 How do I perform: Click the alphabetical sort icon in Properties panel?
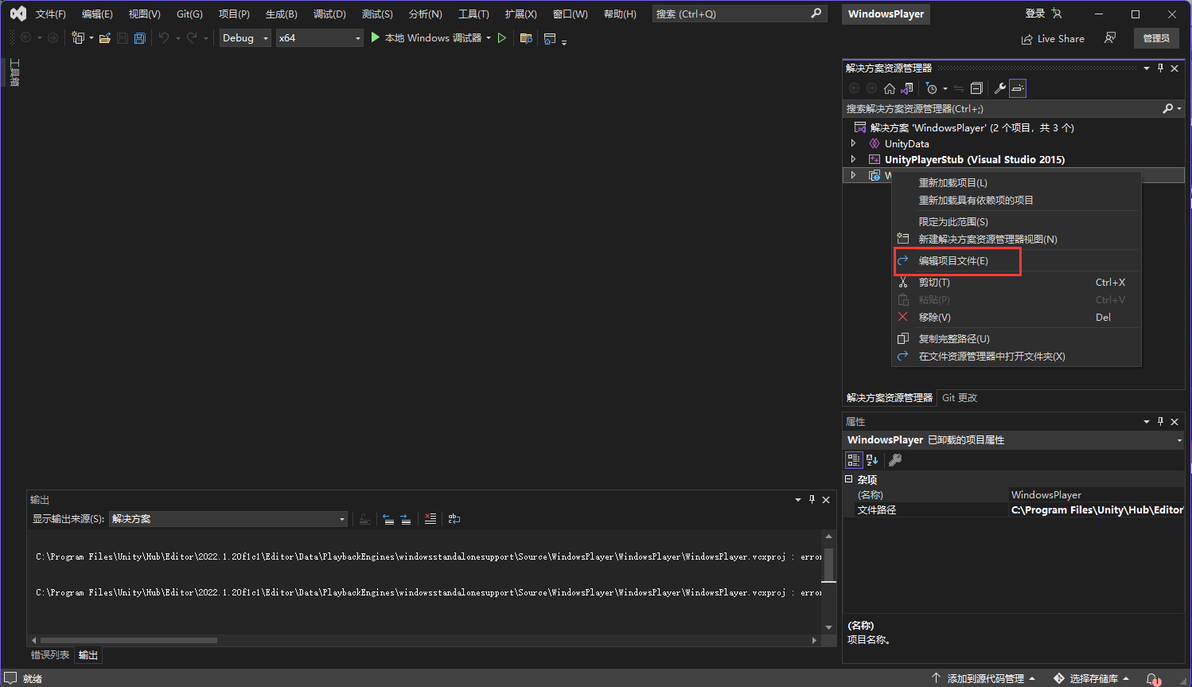(872, 460)
